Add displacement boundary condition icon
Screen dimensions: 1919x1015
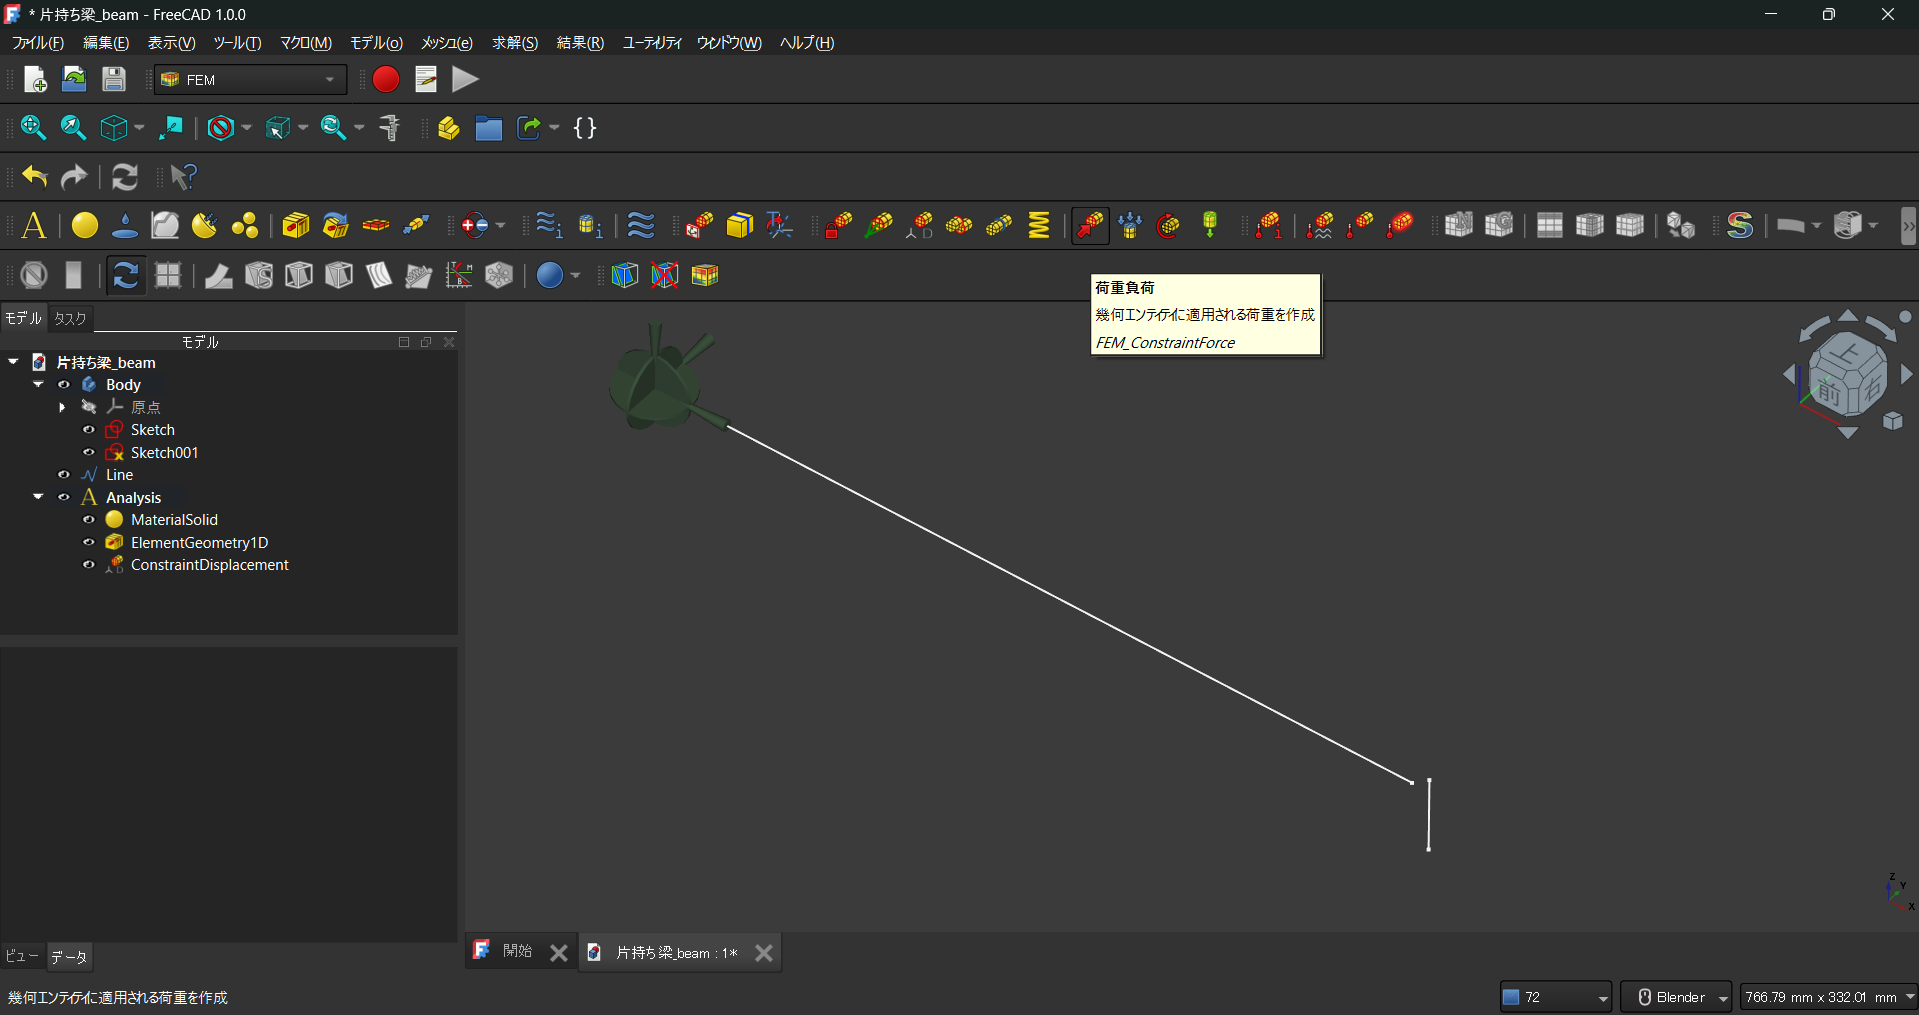coord(919,226)
